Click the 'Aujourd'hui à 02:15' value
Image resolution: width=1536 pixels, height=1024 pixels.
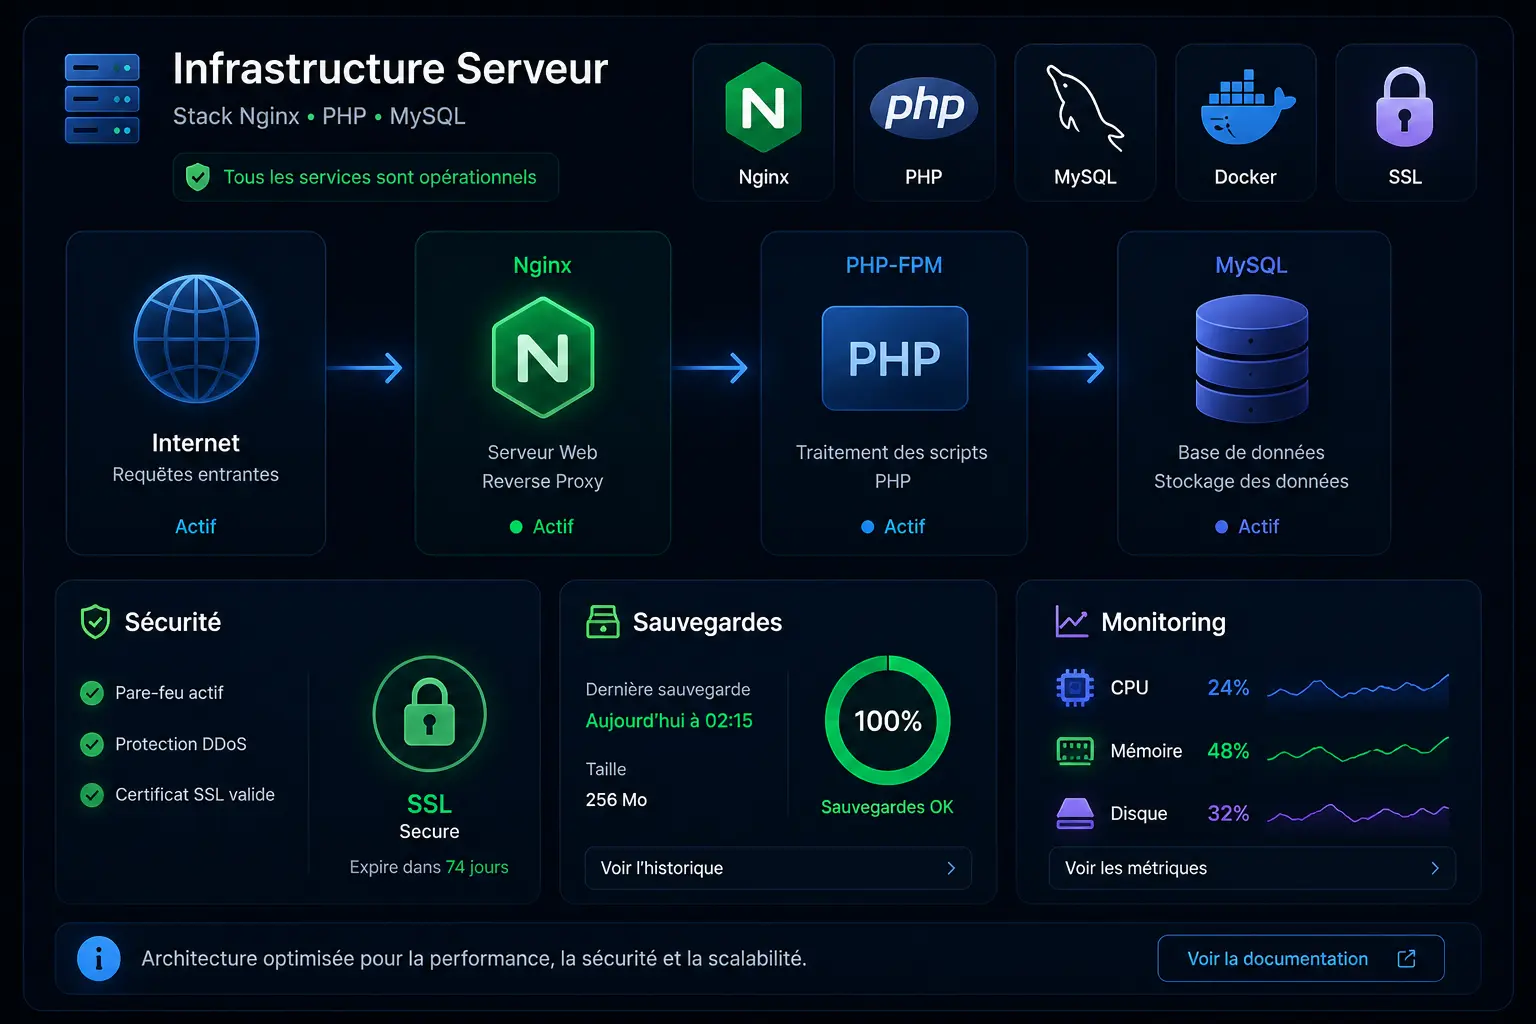point(669,721)
